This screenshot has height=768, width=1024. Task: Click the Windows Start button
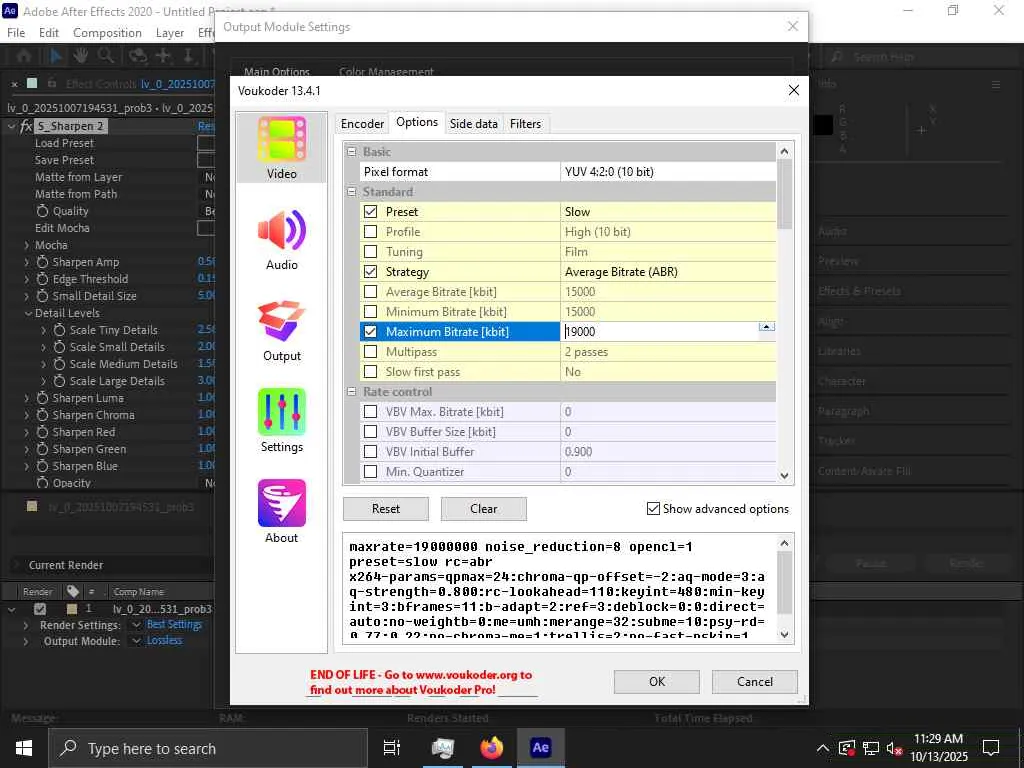coord(24,748)
